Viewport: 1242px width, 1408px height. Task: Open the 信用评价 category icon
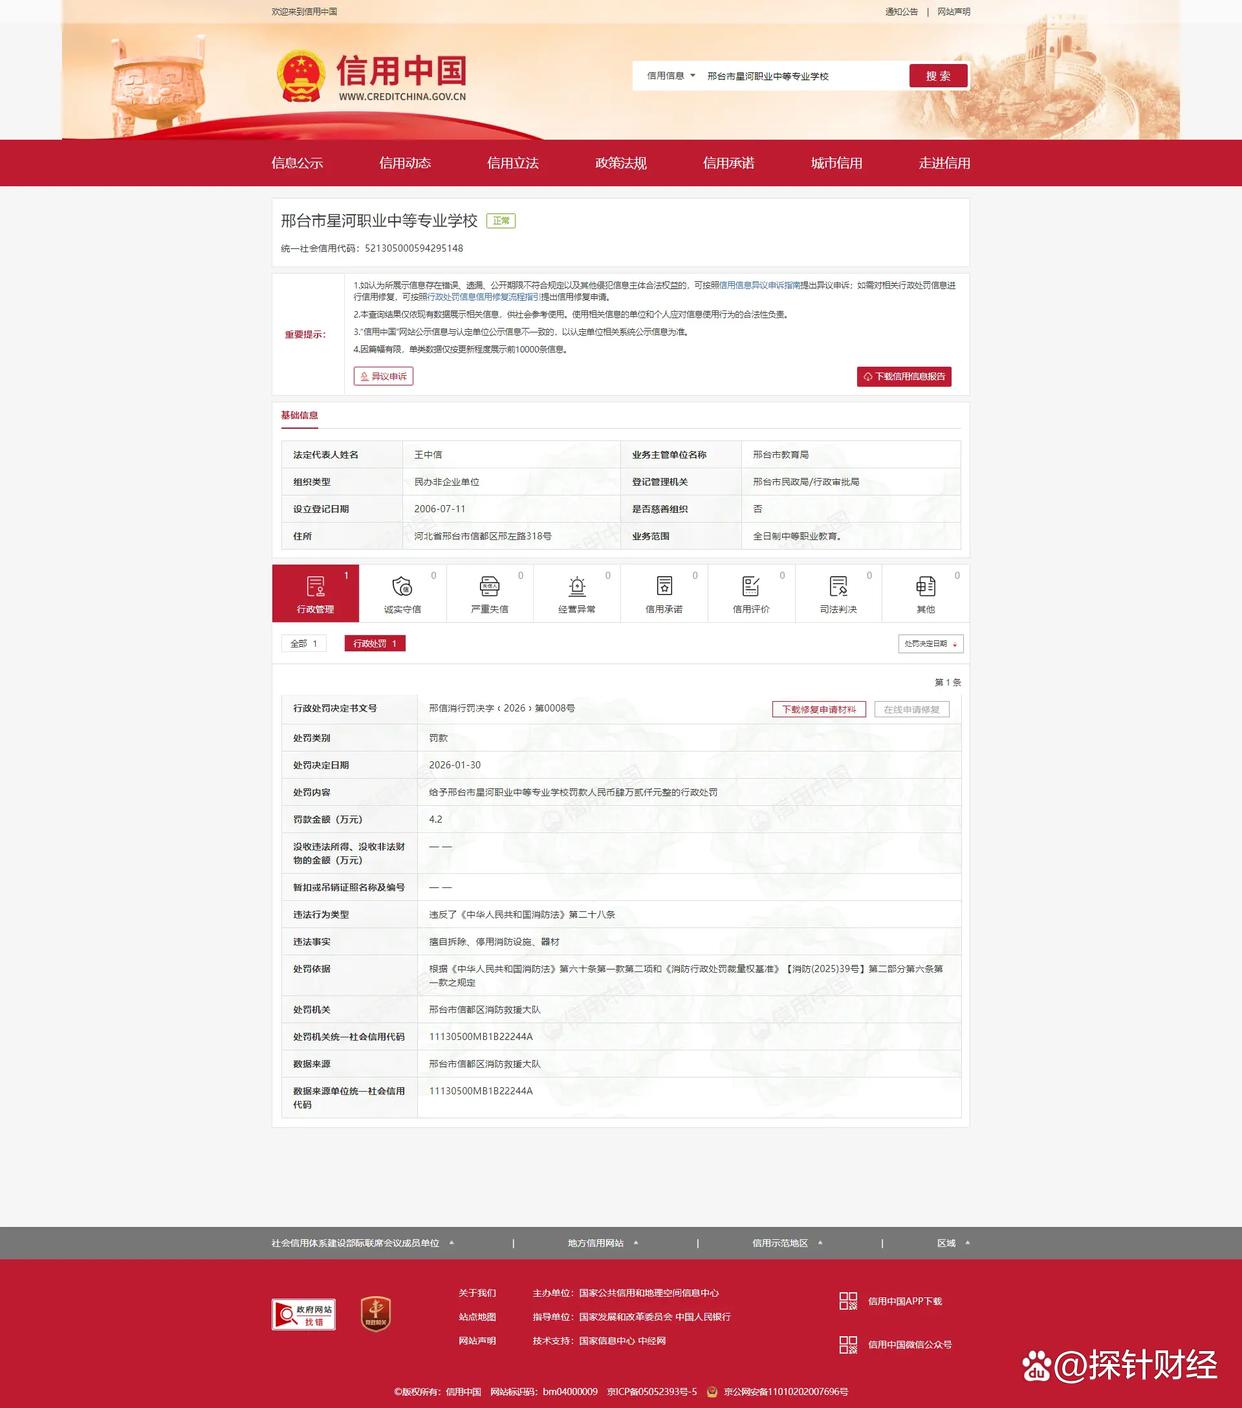(751, 587)
